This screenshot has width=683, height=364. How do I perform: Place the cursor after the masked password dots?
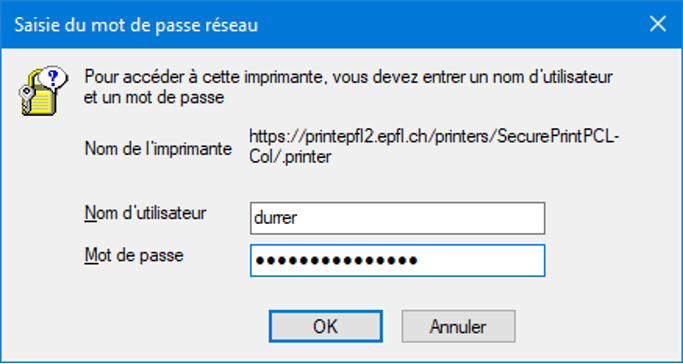(x=420, y=260)
